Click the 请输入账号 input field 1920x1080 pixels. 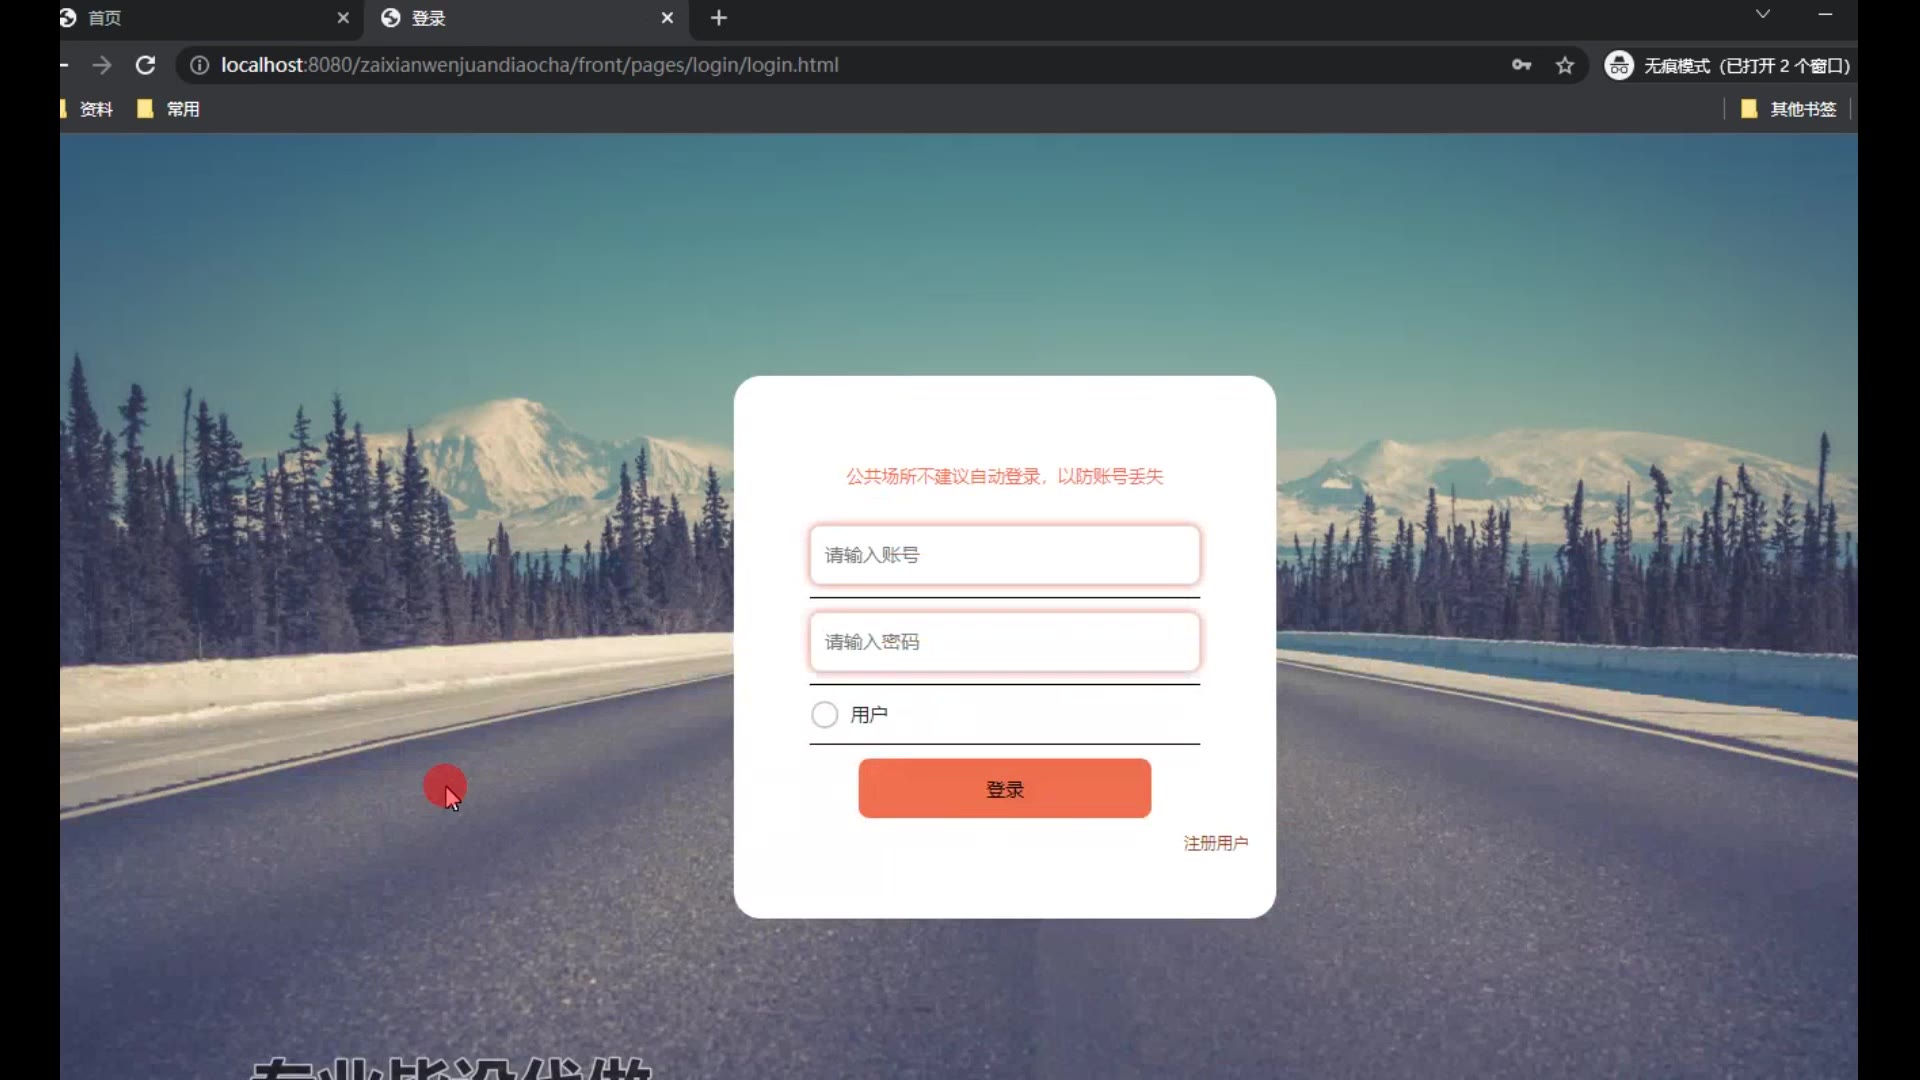click(x=1004, y=555)
